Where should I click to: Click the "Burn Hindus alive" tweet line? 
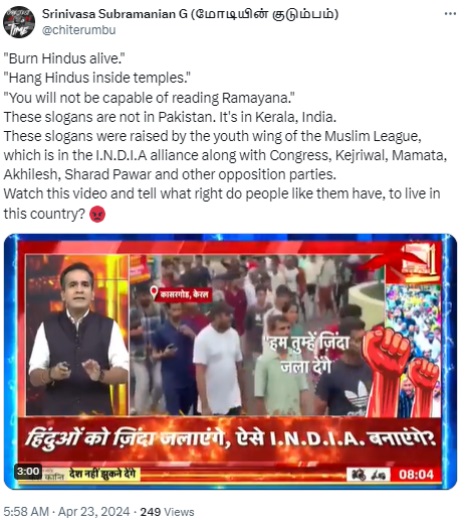(64, 59)
